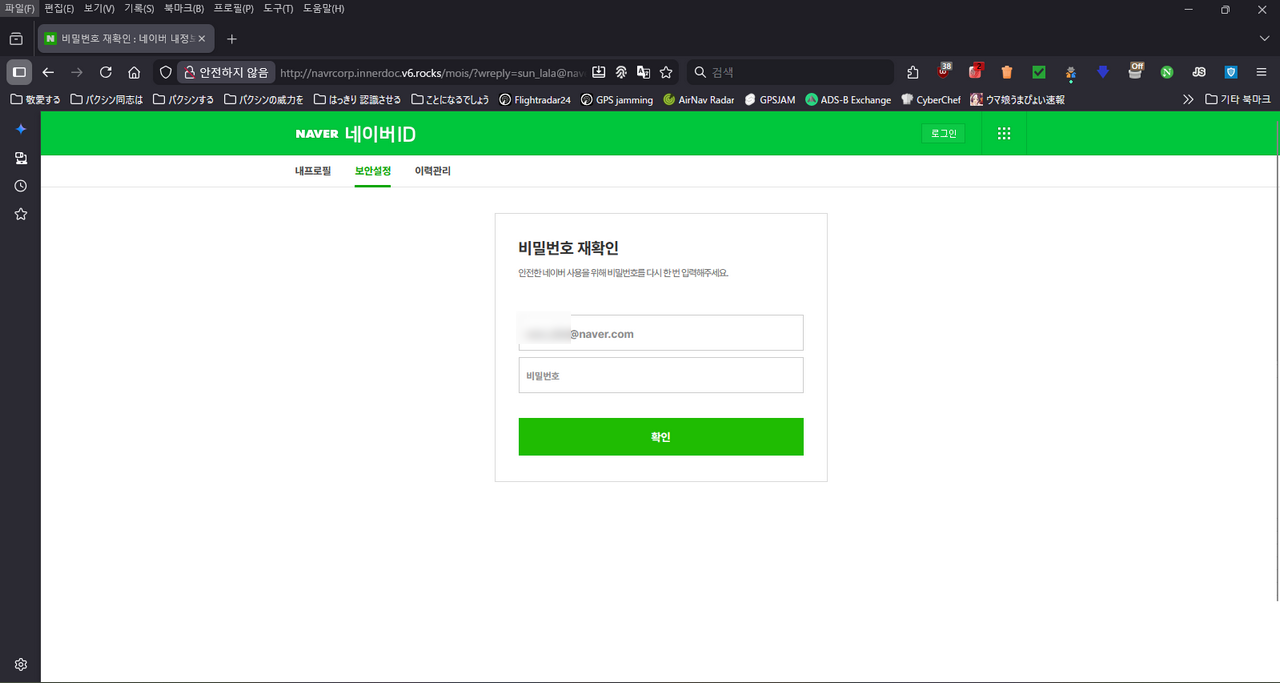Open the 敬愛する bookmark folder
Image resolution: width=1280 pixels, height=683 pixels.
[x=35, y=100]
